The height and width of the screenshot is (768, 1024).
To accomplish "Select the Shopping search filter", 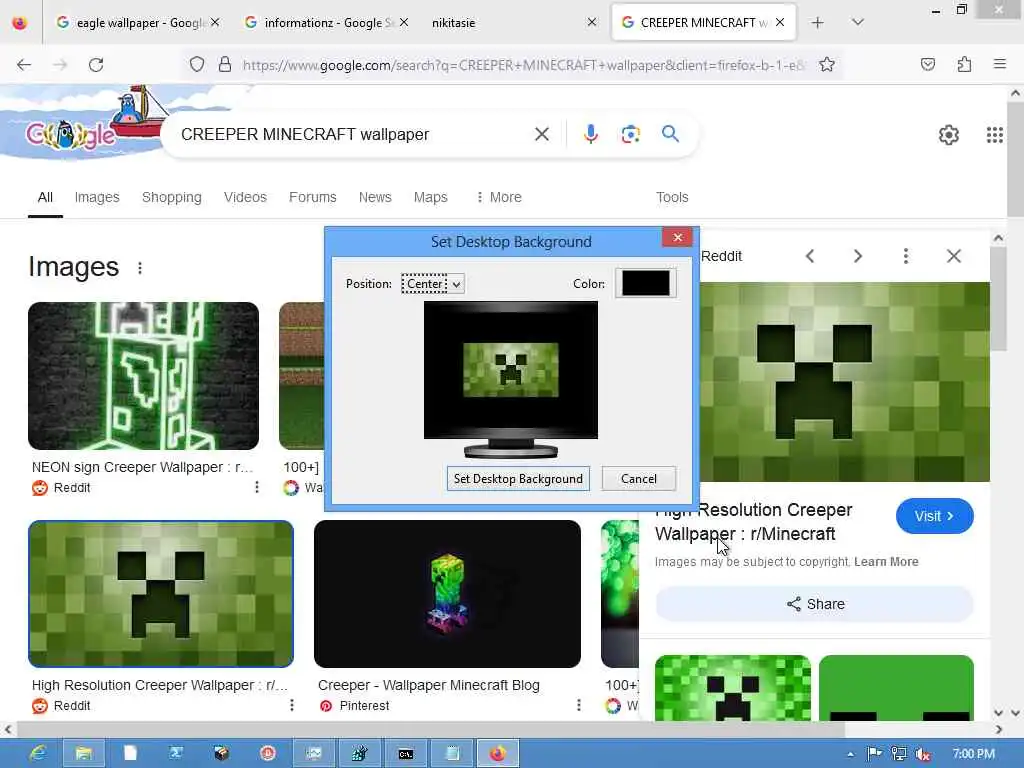I will pyautogui.click(x=172, y=197).
